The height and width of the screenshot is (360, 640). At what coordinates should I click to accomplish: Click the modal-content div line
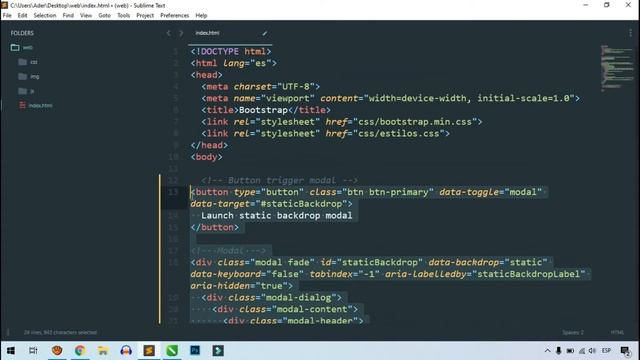coord(285,309)
